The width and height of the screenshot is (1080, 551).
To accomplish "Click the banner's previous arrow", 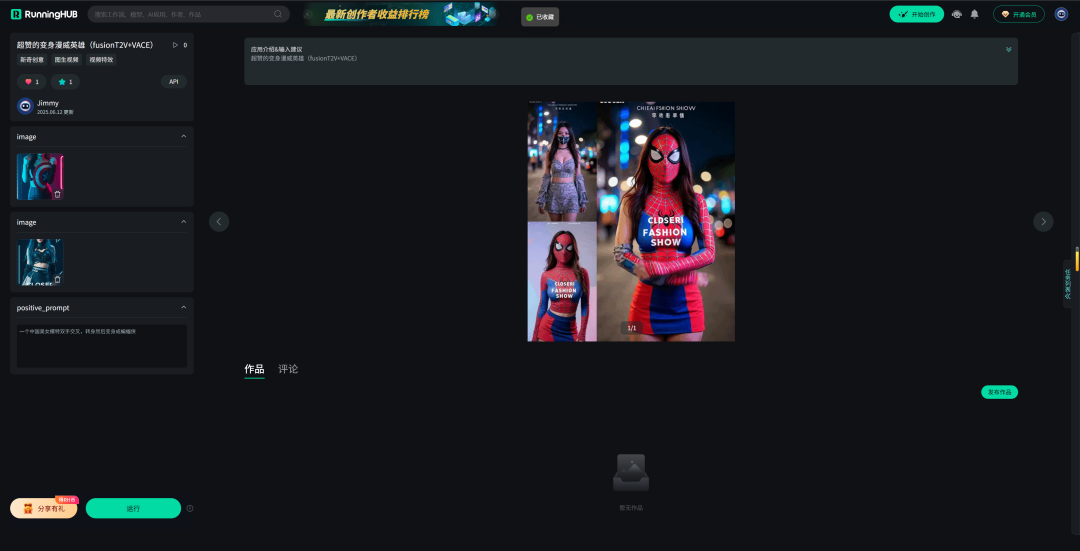I will pyautogui.click(x=307, y=14).
